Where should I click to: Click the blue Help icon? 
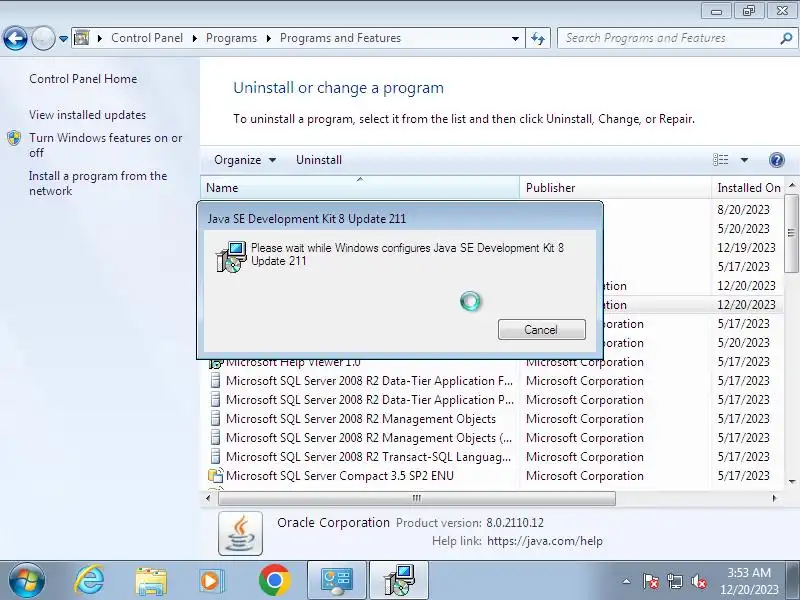tap(777, 160)
